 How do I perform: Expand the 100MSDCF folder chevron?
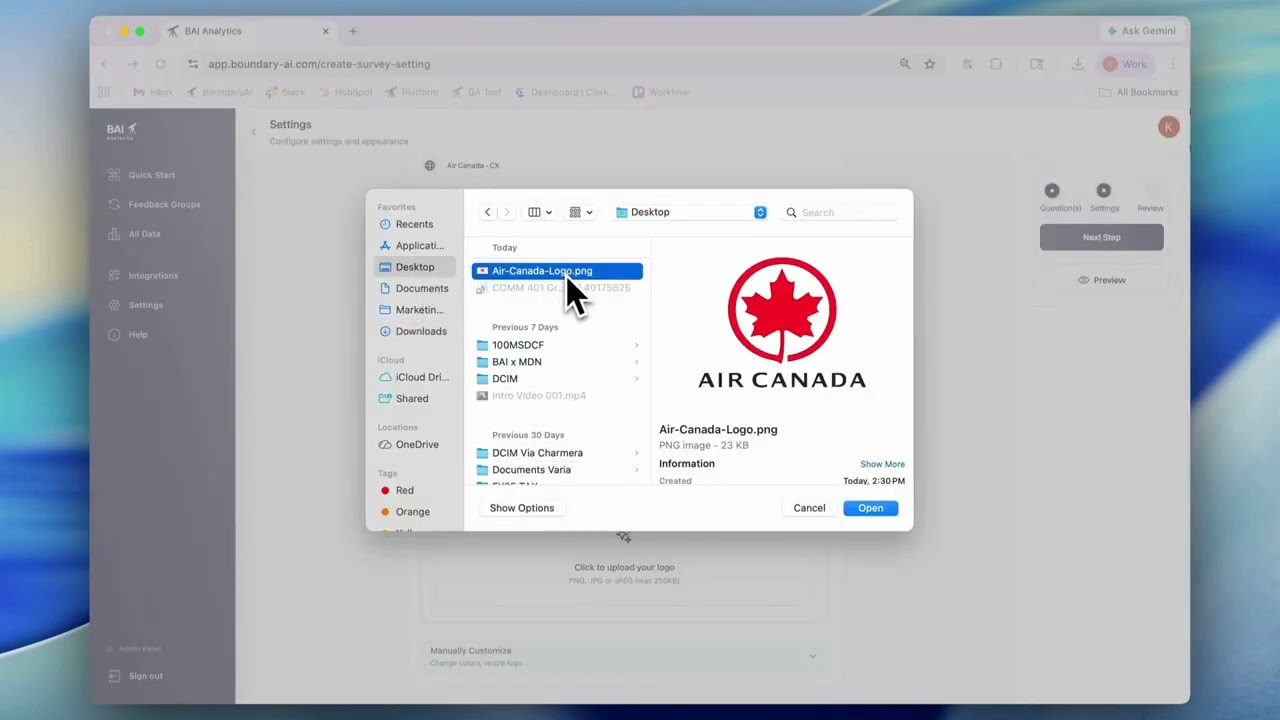tap(636, 345)
